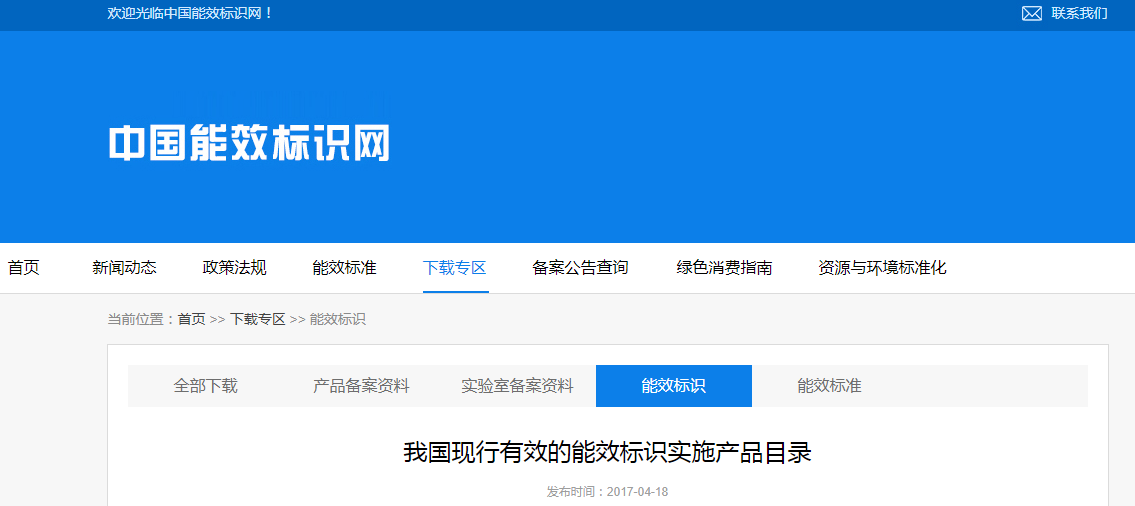Select the 下载专区 navigation item
Image resolution: width=1135 pixels, height=506 pixels.
[455, 268]
